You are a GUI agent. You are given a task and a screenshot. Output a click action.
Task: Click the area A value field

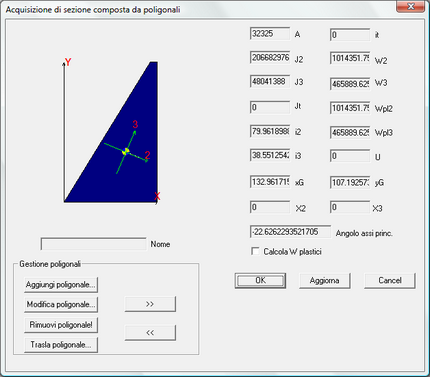pos(270,34)
